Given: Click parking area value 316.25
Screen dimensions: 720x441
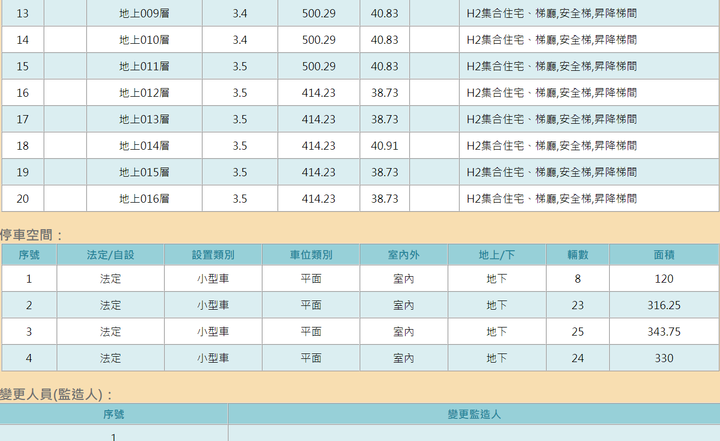Looking at the screenshot, I should tap(664, 305).
